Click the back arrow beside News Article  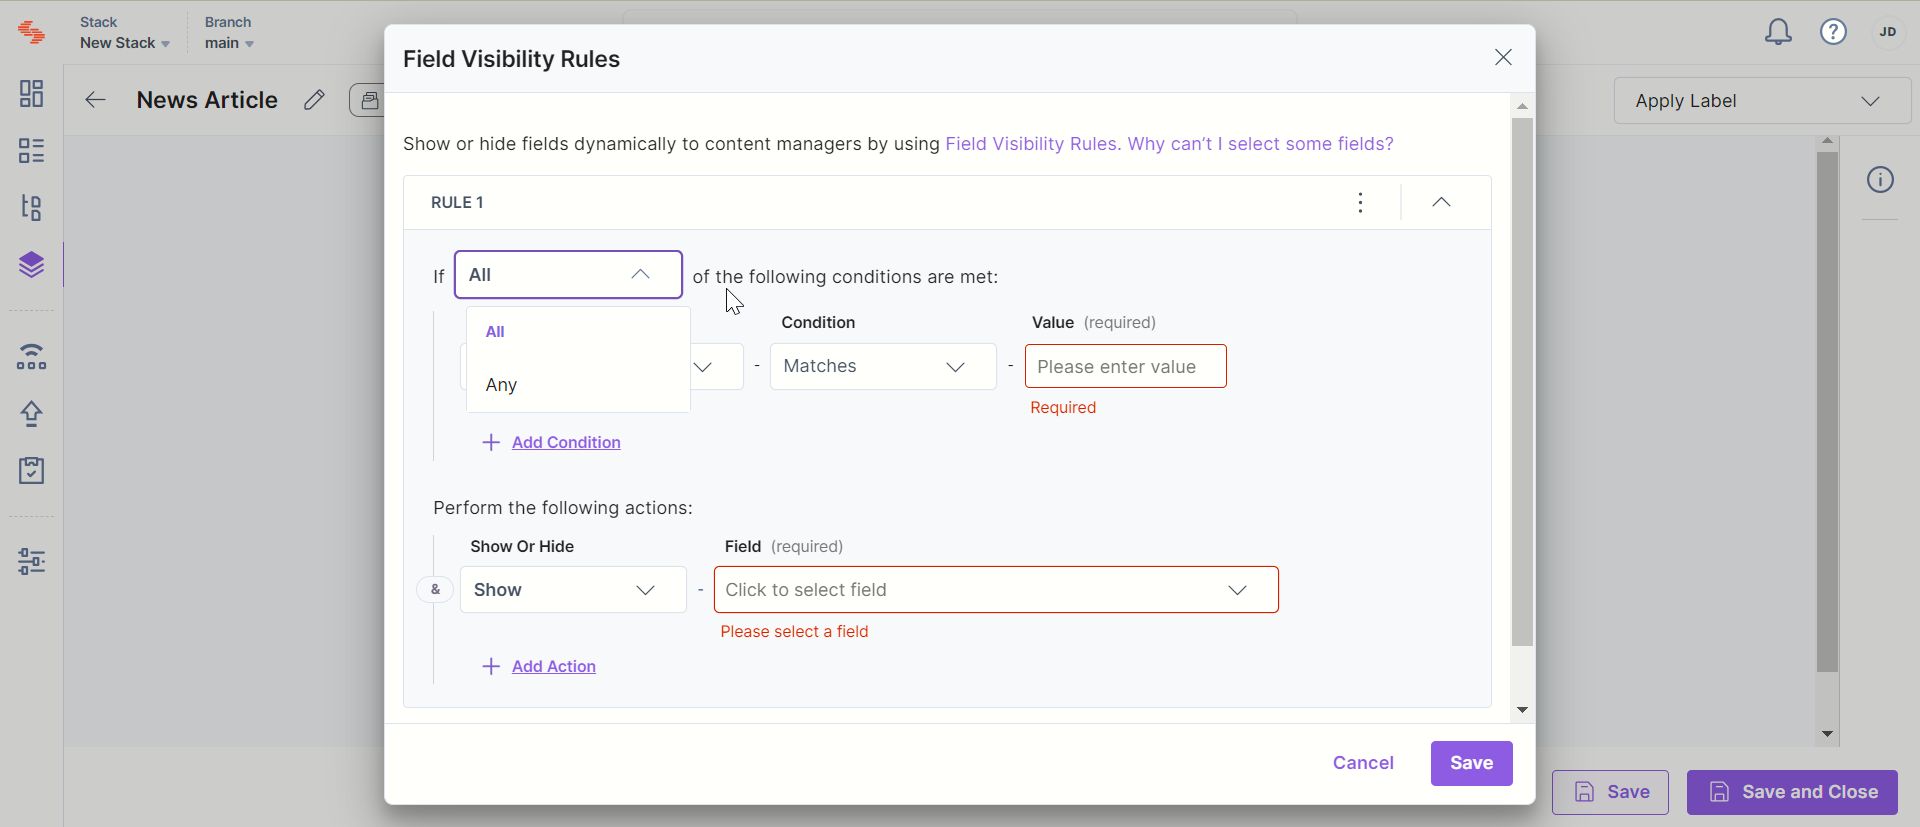(x=95, y=100)
